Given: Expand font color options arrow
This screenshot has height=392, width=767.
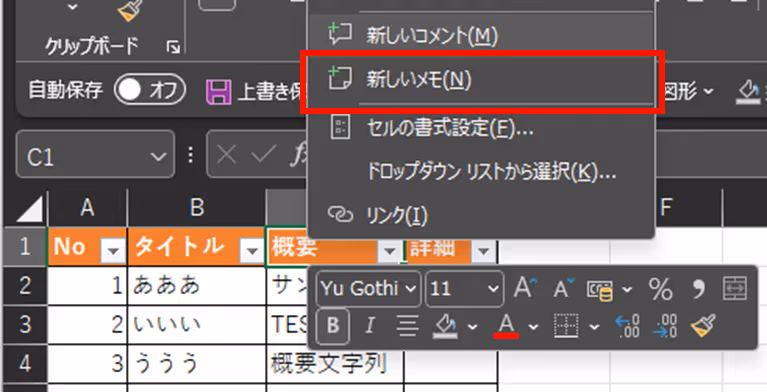Looking at the screenshot, I should tap(534, 326).
